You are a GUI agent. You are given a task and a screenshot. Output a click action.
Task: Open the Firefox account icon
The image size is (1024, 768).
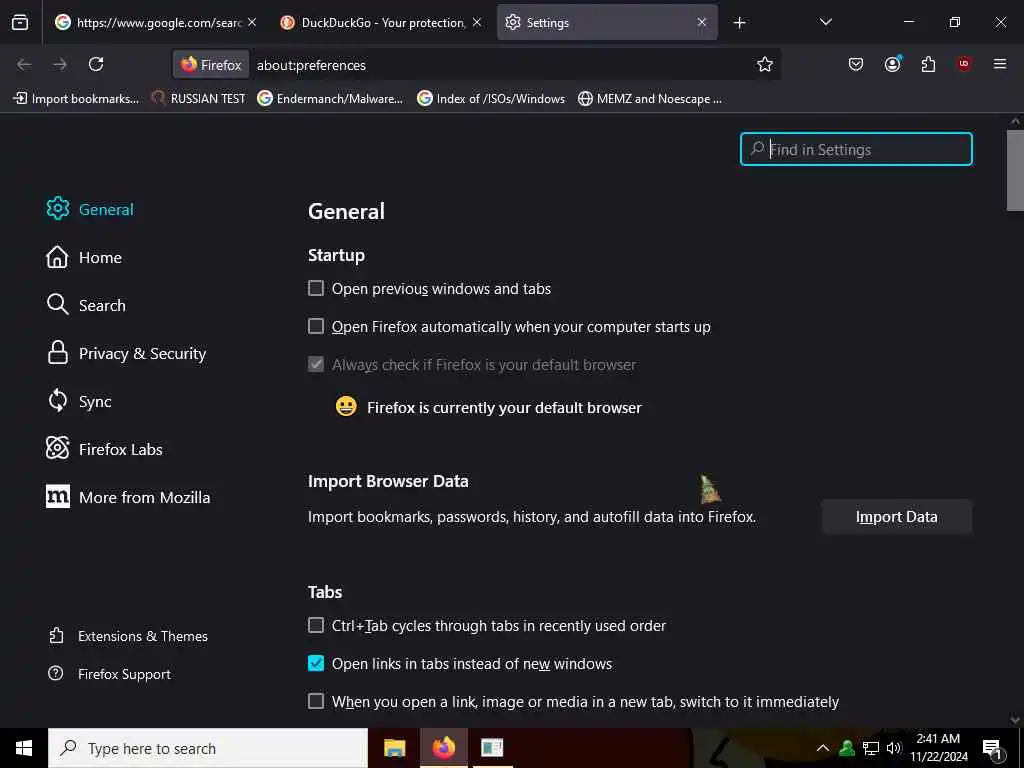(x=892, y=64)
